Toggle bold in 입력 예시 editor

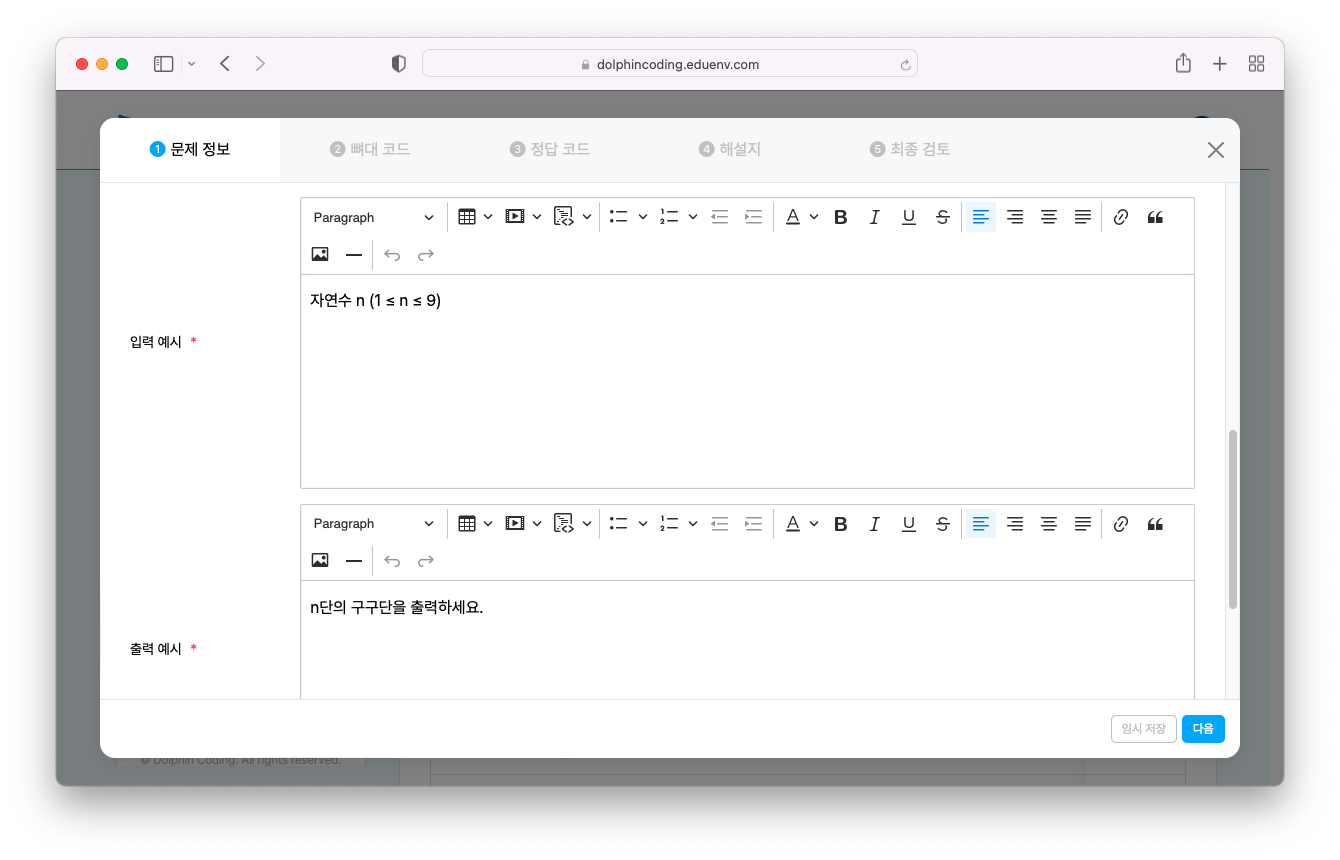point(841,217)
